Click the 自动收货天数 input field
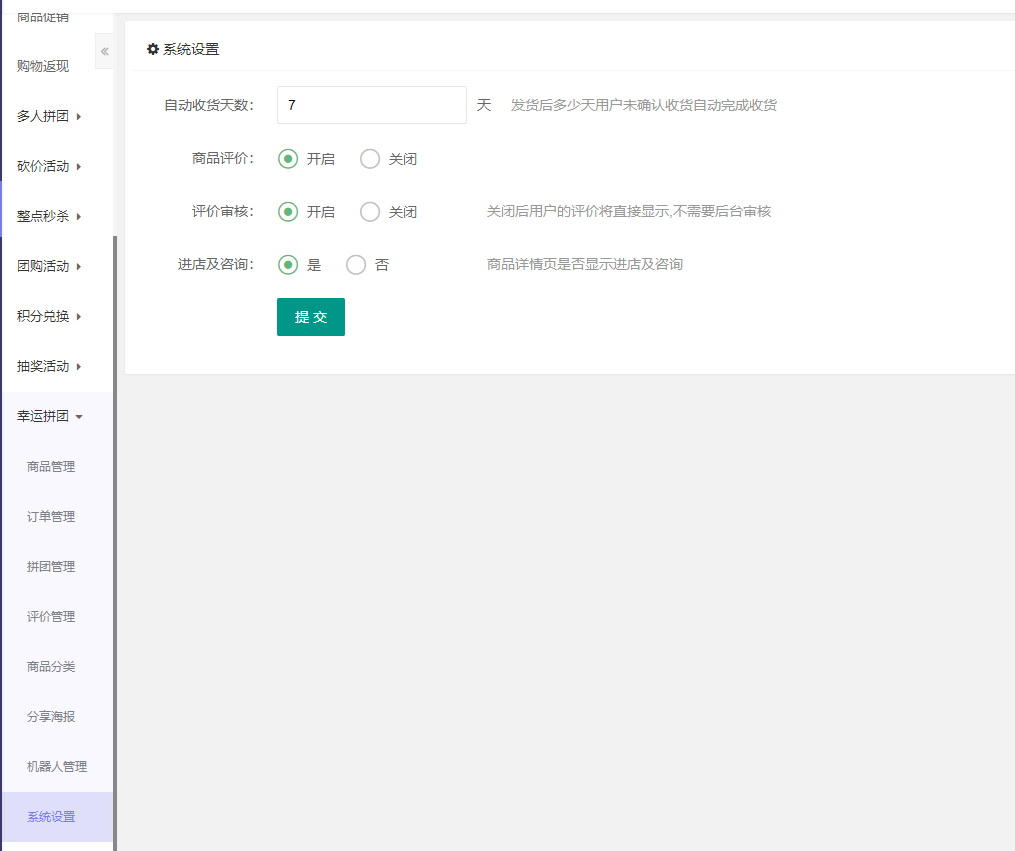 (371, 105)
